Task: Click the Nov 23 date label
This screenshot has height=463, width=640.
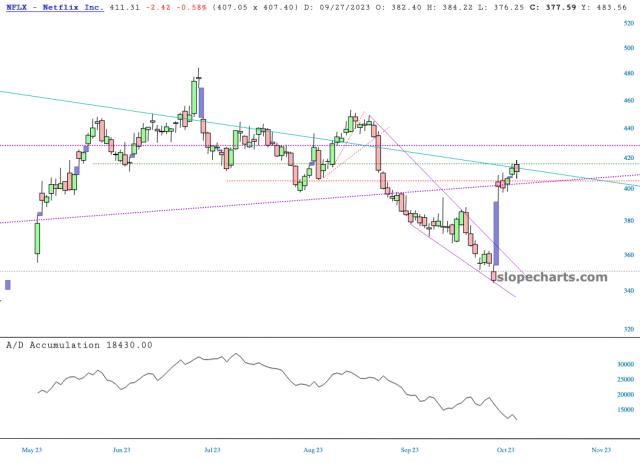Action: click(601, 450)
